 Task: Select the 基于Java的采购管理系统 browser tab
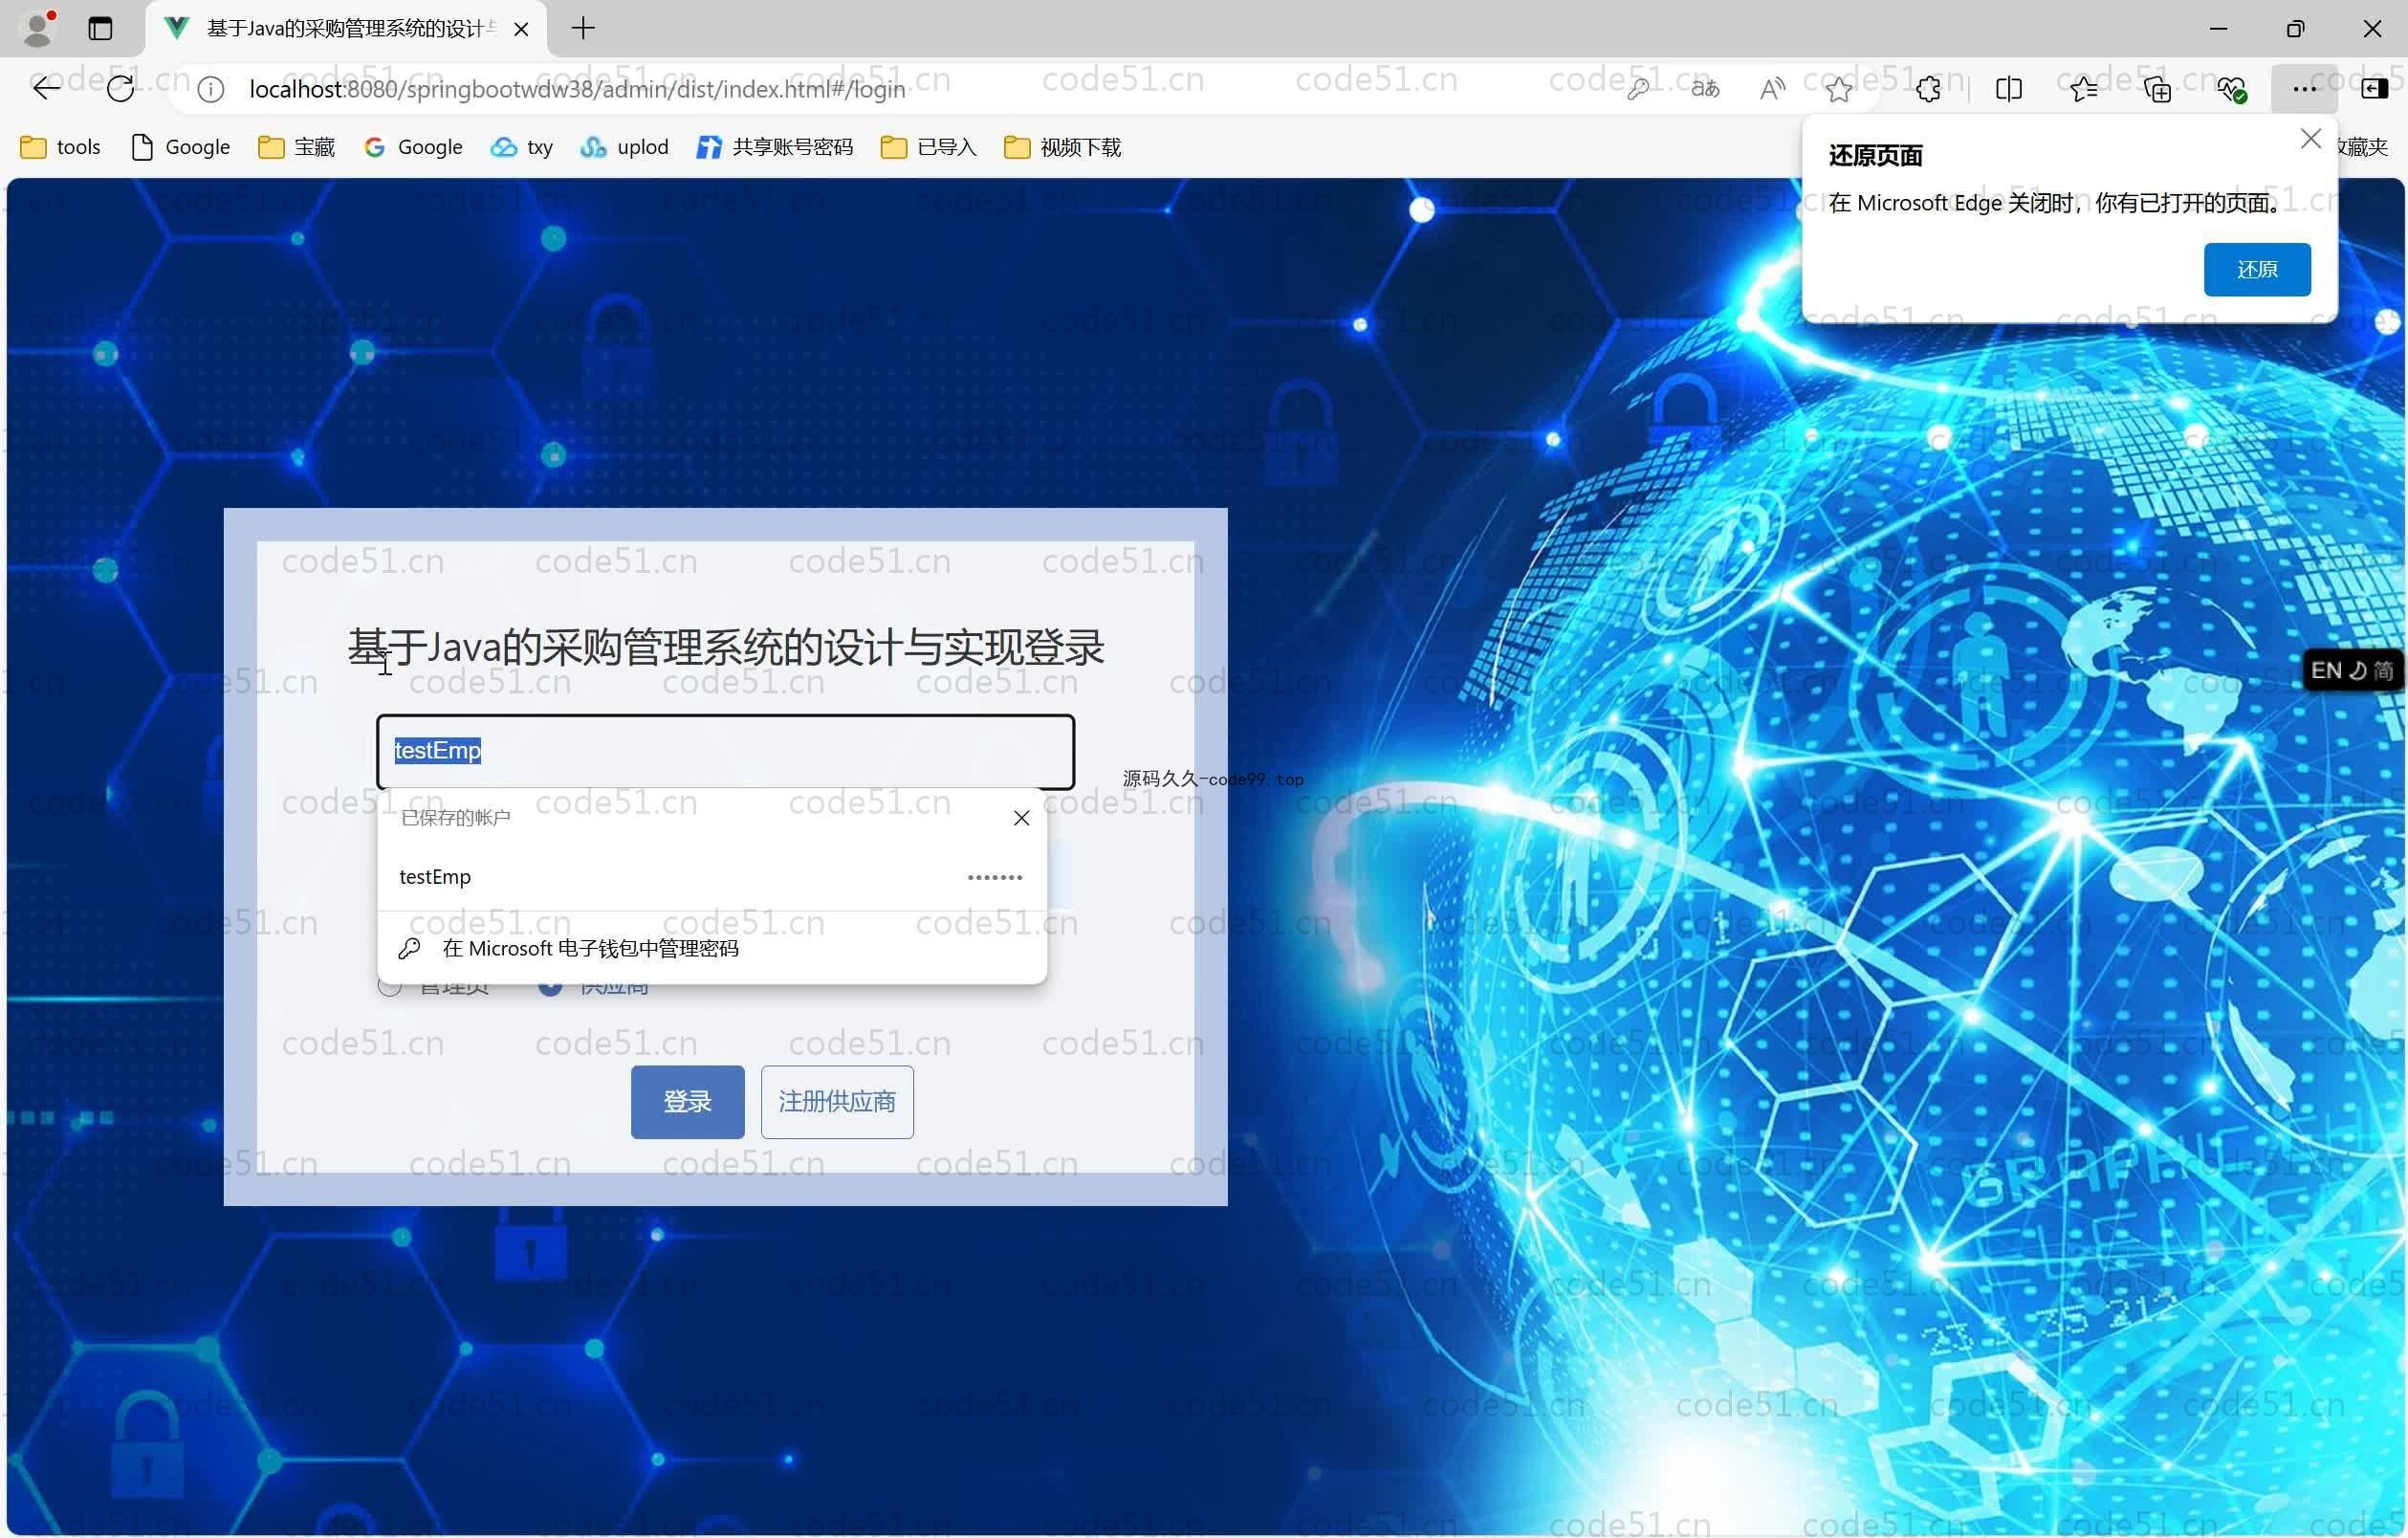tap(345, 29)
